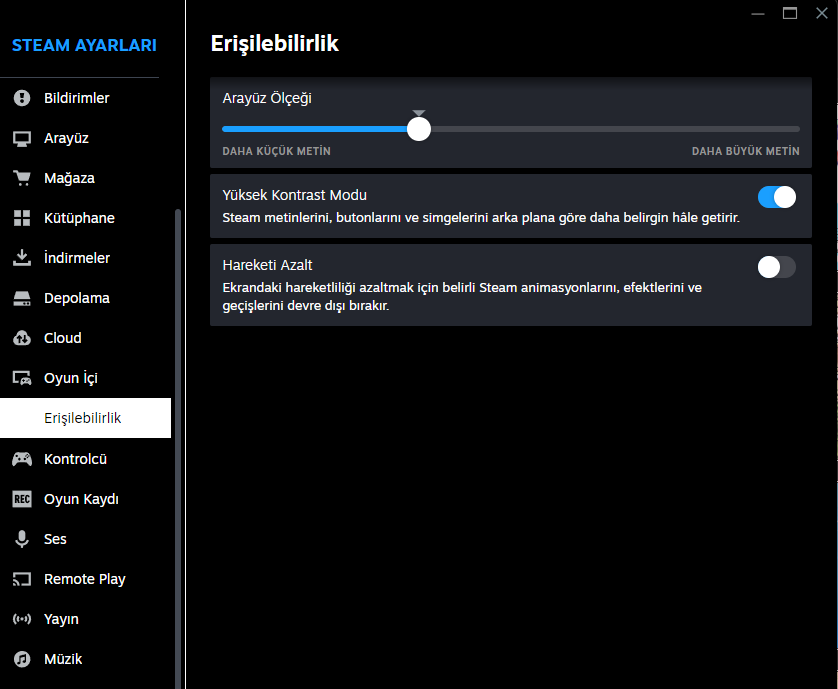Click the Depolama drive icon
Viewport: 838px width, 689px height.
coord(22,298)
